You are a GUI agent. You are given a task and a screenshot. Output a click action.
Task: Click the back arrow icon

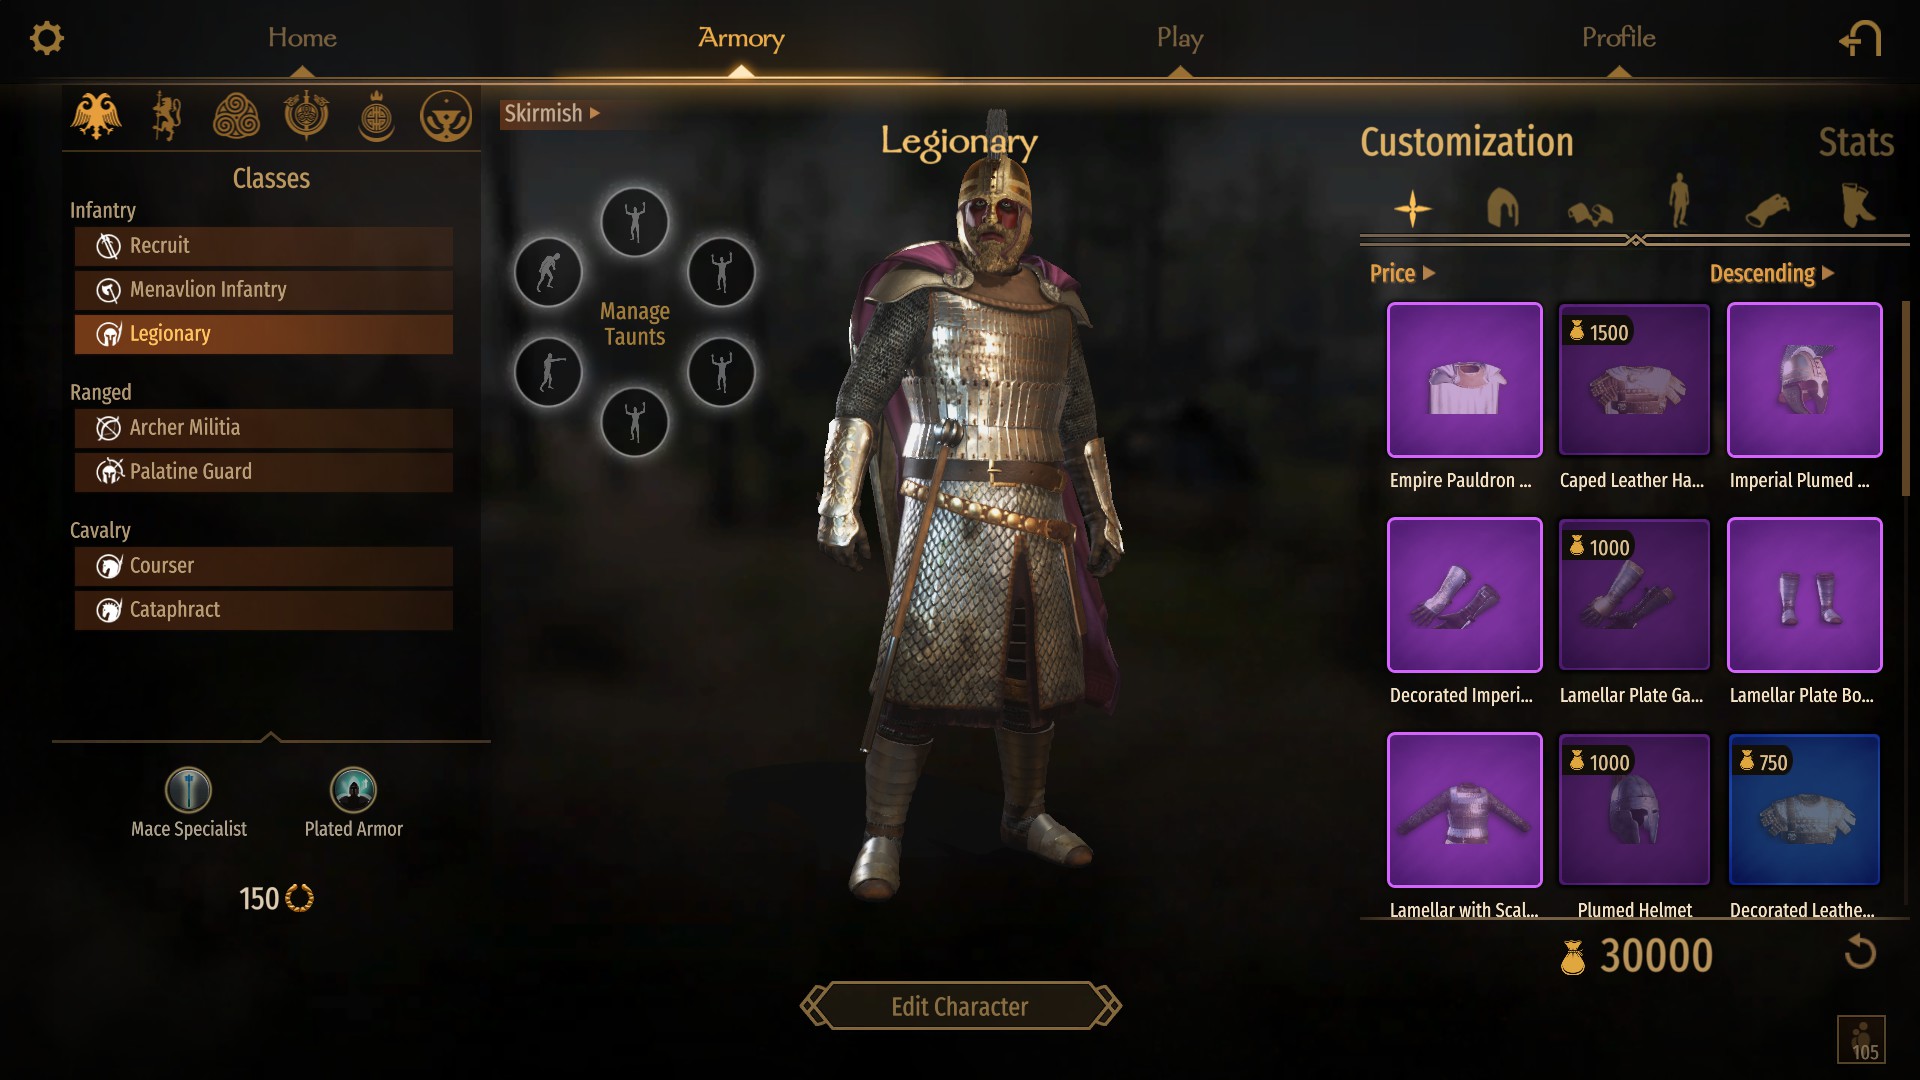click(x=1860, y=39)
